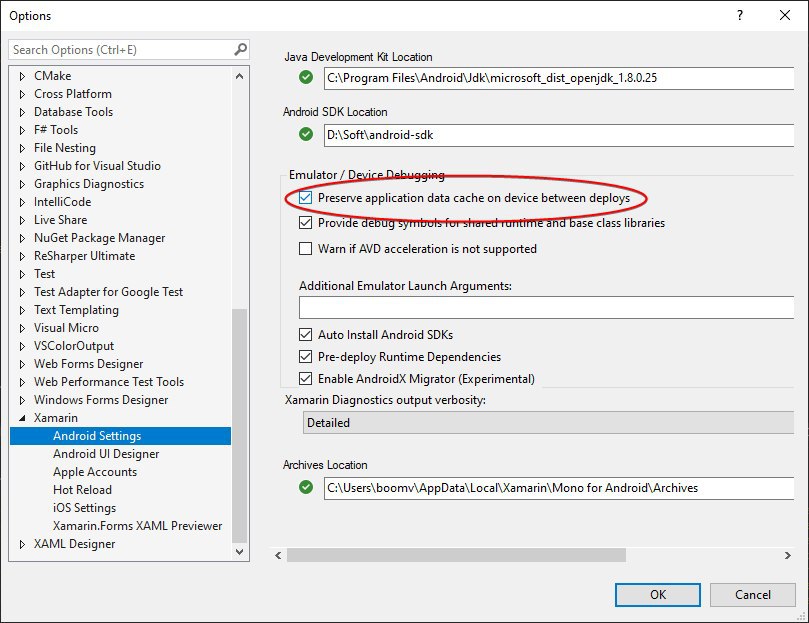809x623 pixels.
Task: Toggle Preserve application data cache checkbox
Action: click(305, 198)
